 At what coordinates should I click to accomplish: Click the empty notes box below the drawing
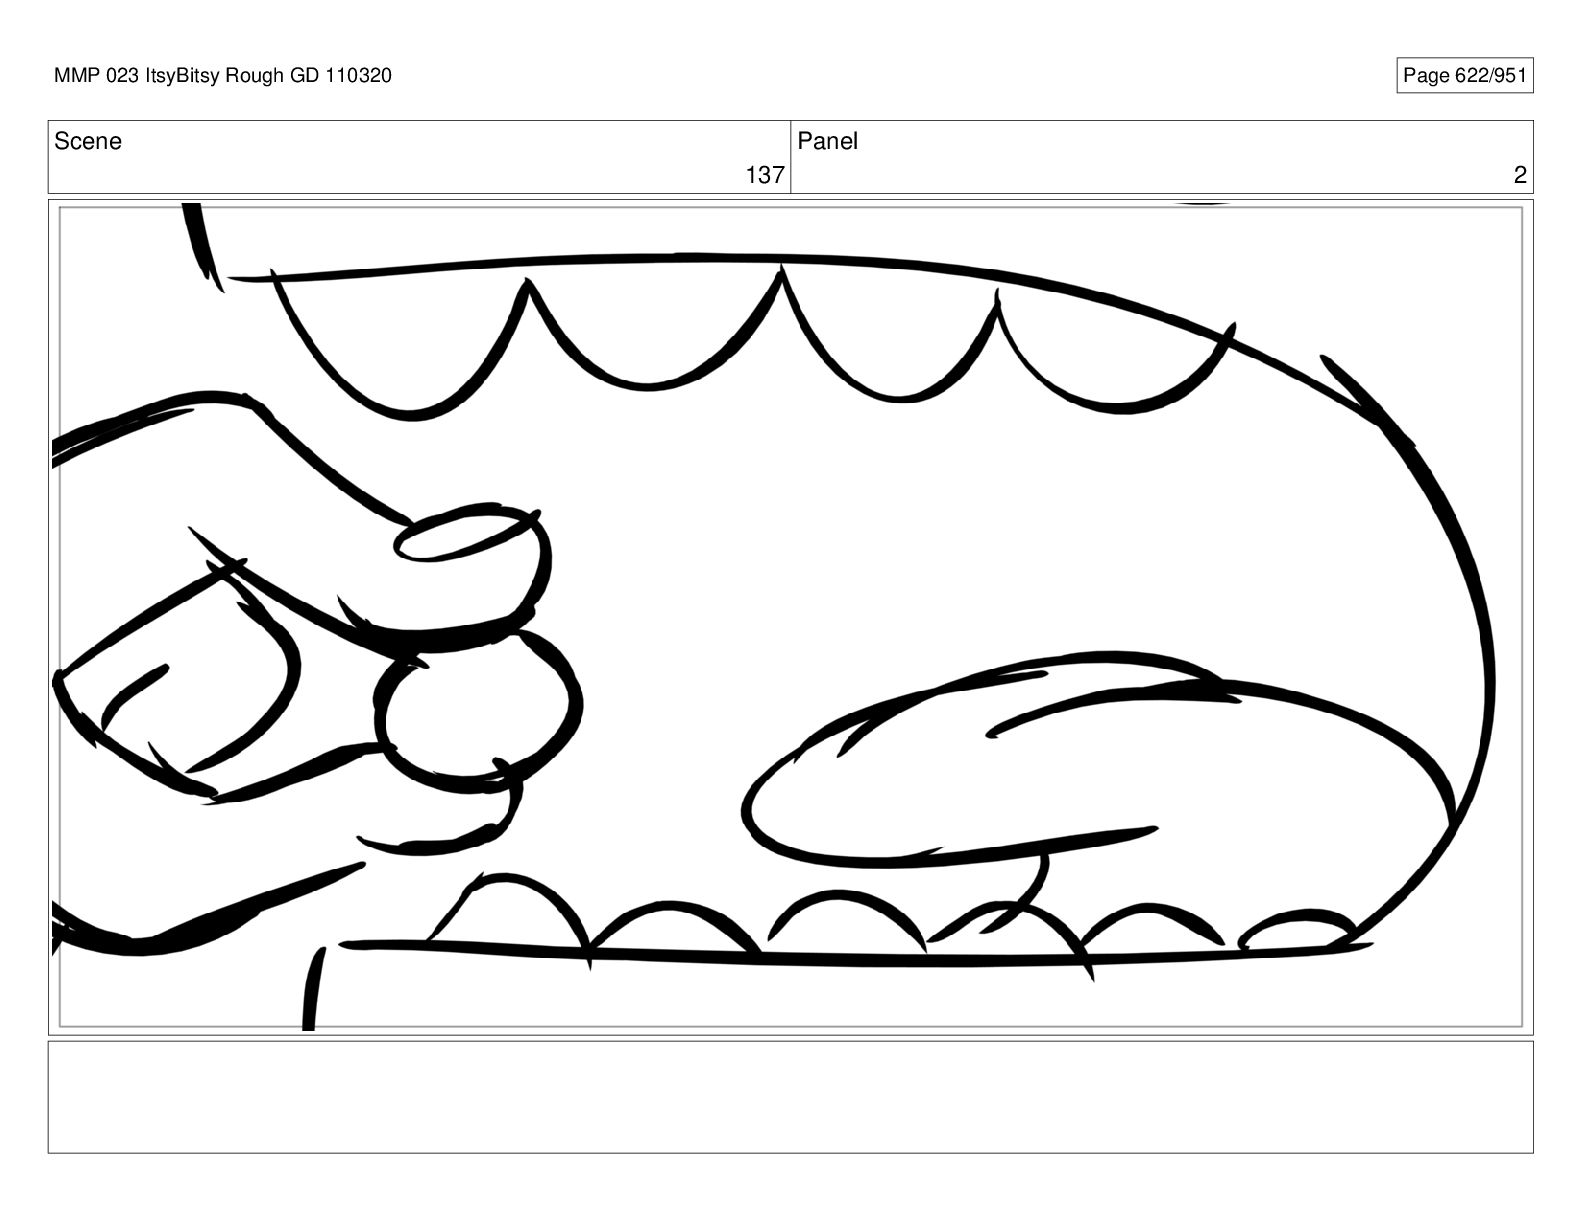pos(790,1097)
